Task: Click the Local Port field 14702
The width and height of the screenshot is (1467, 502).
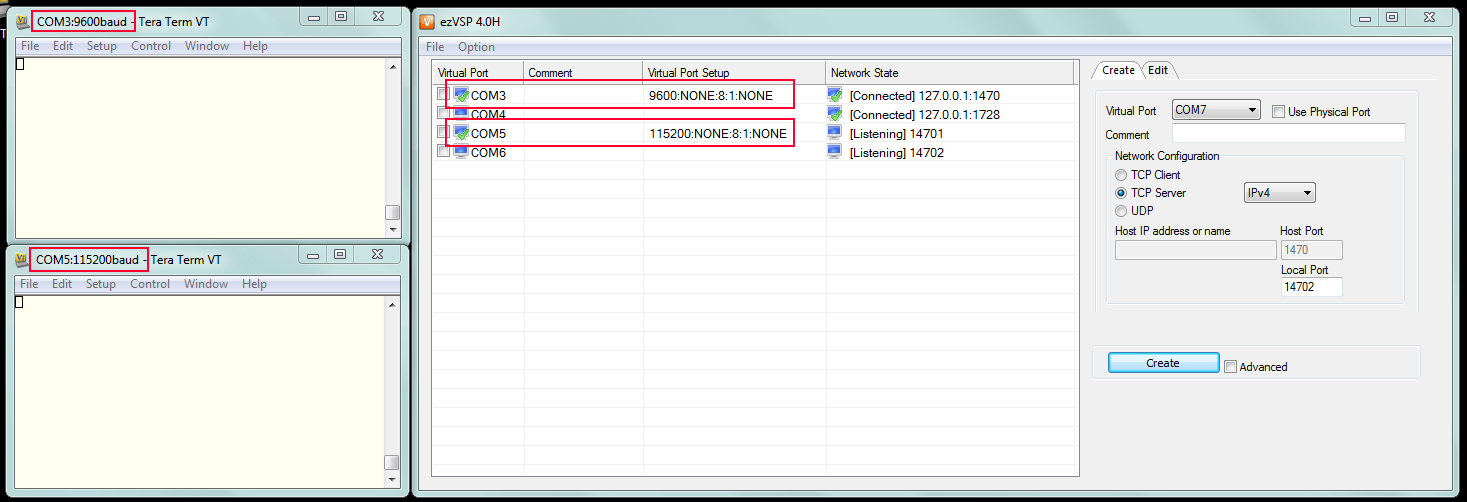Action: click(1311, 287)
